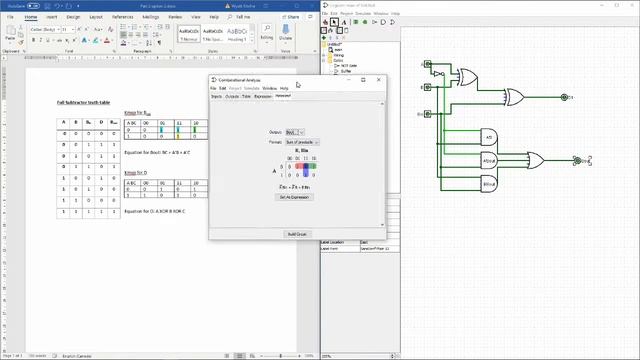Toggle input pin Bin on Logisim canvas
This screenshot has height=360, width=640.
tap(427, 114)
